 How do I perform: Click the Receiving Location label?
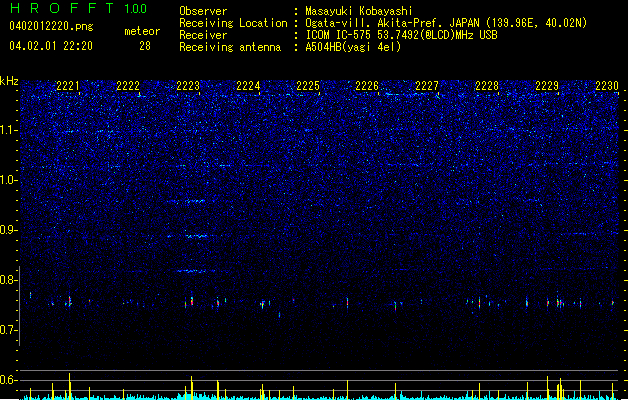click(x=233, y=23)
